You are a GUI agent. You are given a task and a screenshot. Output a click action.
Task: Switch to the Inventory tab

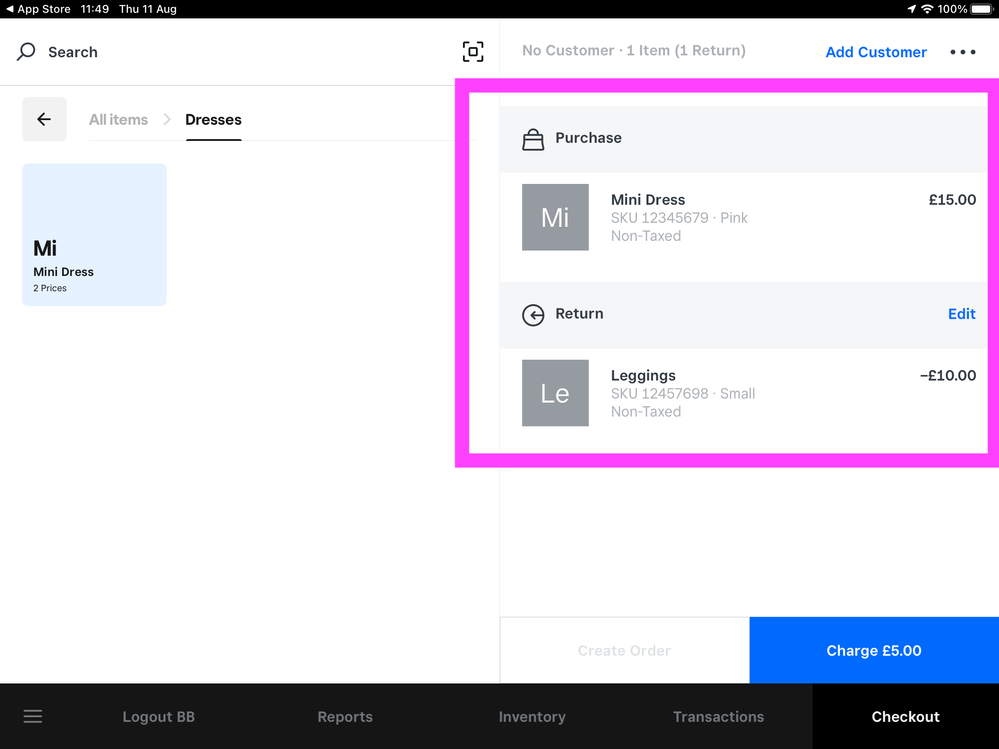click(x=532, y=717)
